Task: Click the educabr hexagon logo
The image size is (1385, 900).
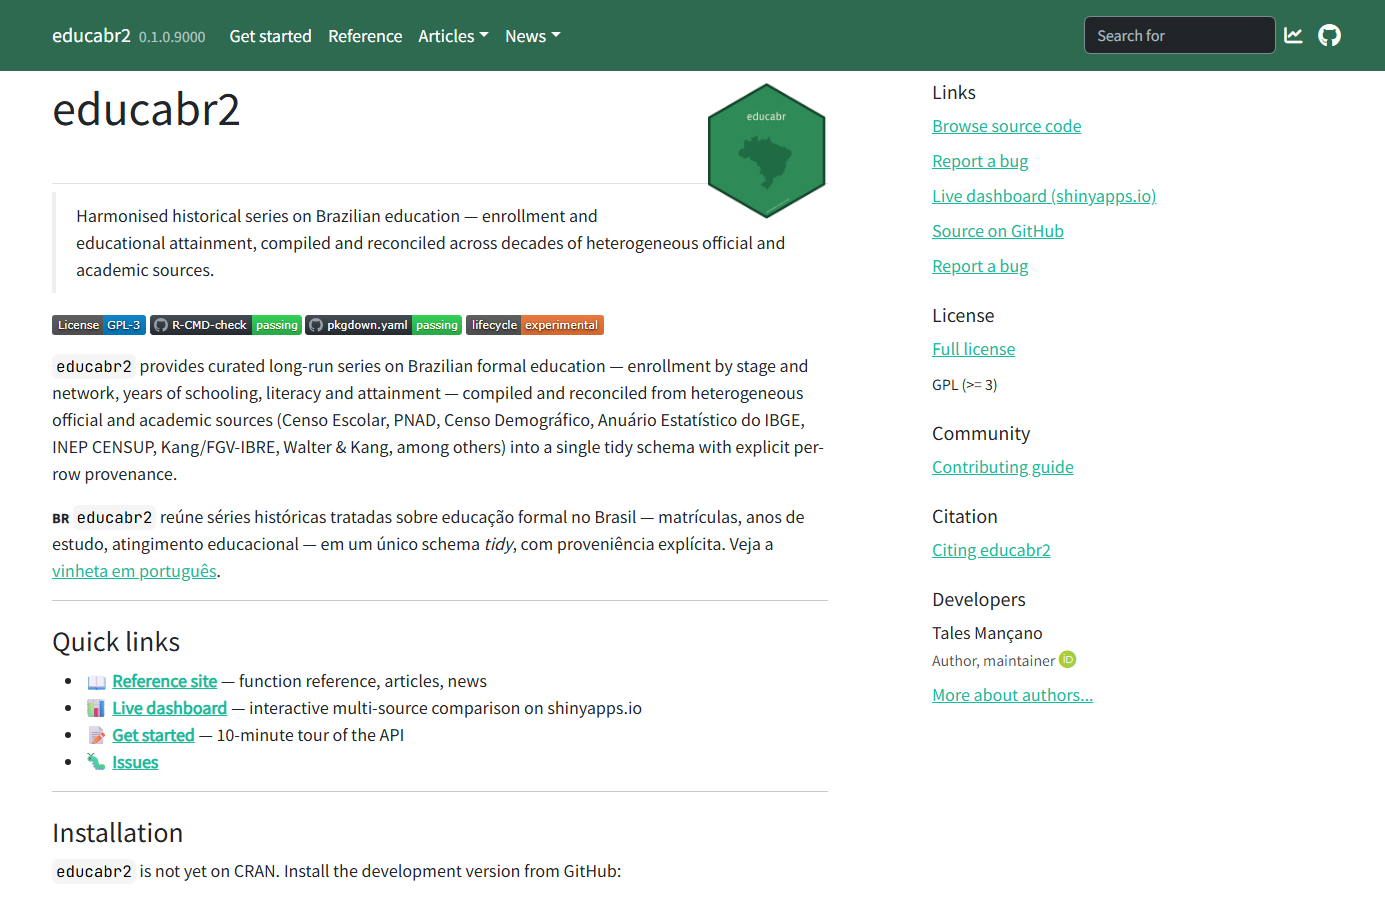Action: coord(767,151)
